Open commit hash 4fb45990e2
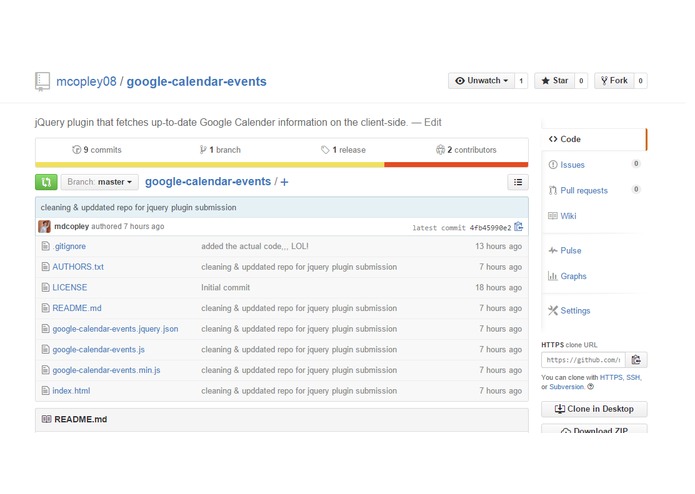Image resolution: width=695 pixels, height=494 pixels. click(490, 228)
